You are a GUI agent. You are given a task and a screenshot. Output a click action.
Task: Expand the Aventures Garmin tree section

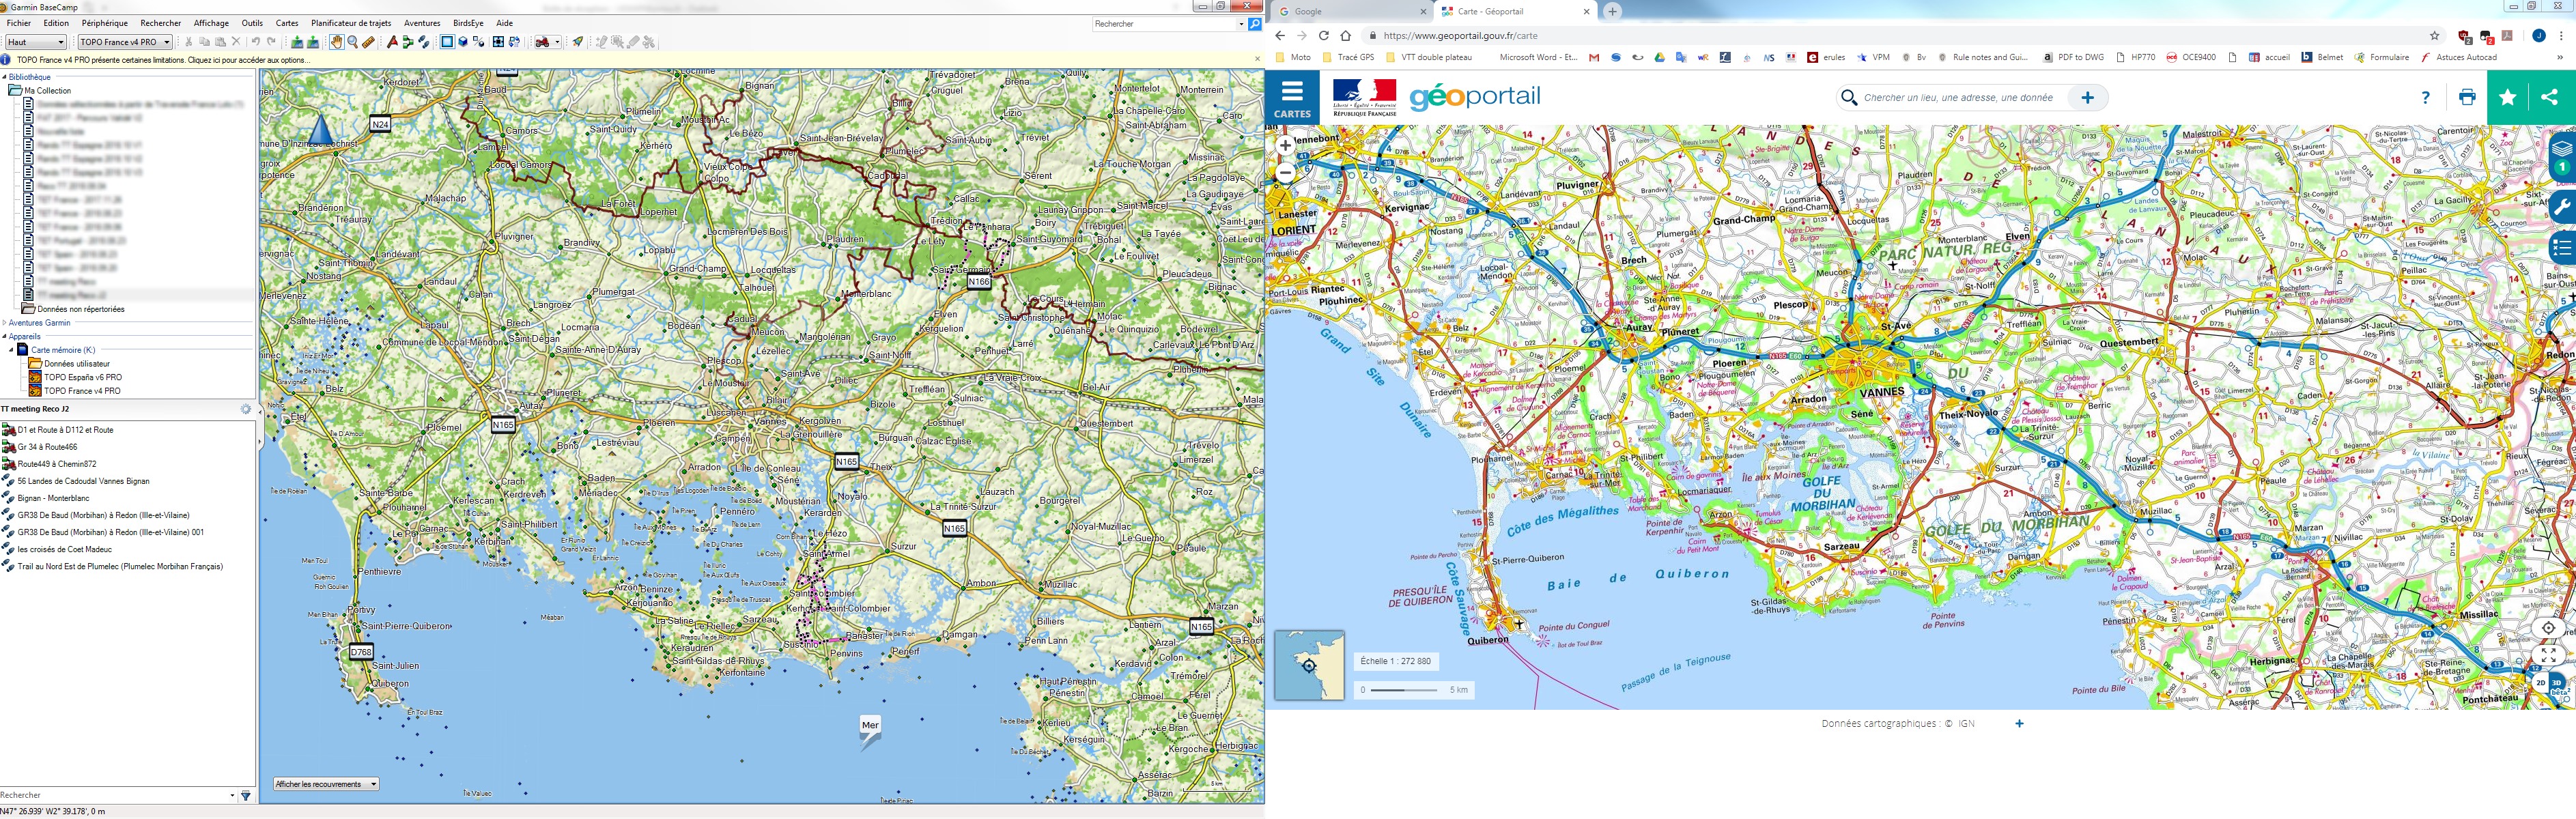tap(5, 323)
